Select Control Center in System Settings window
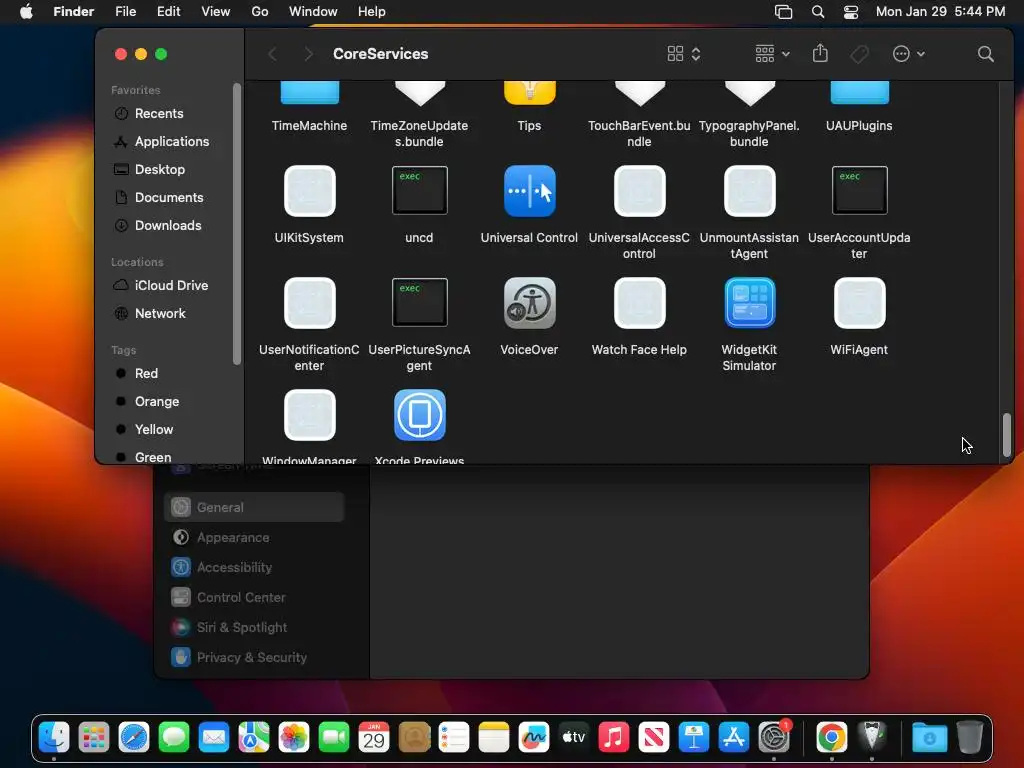Image resolution: width=1024 pixels, height=768 pixels. 254,598
